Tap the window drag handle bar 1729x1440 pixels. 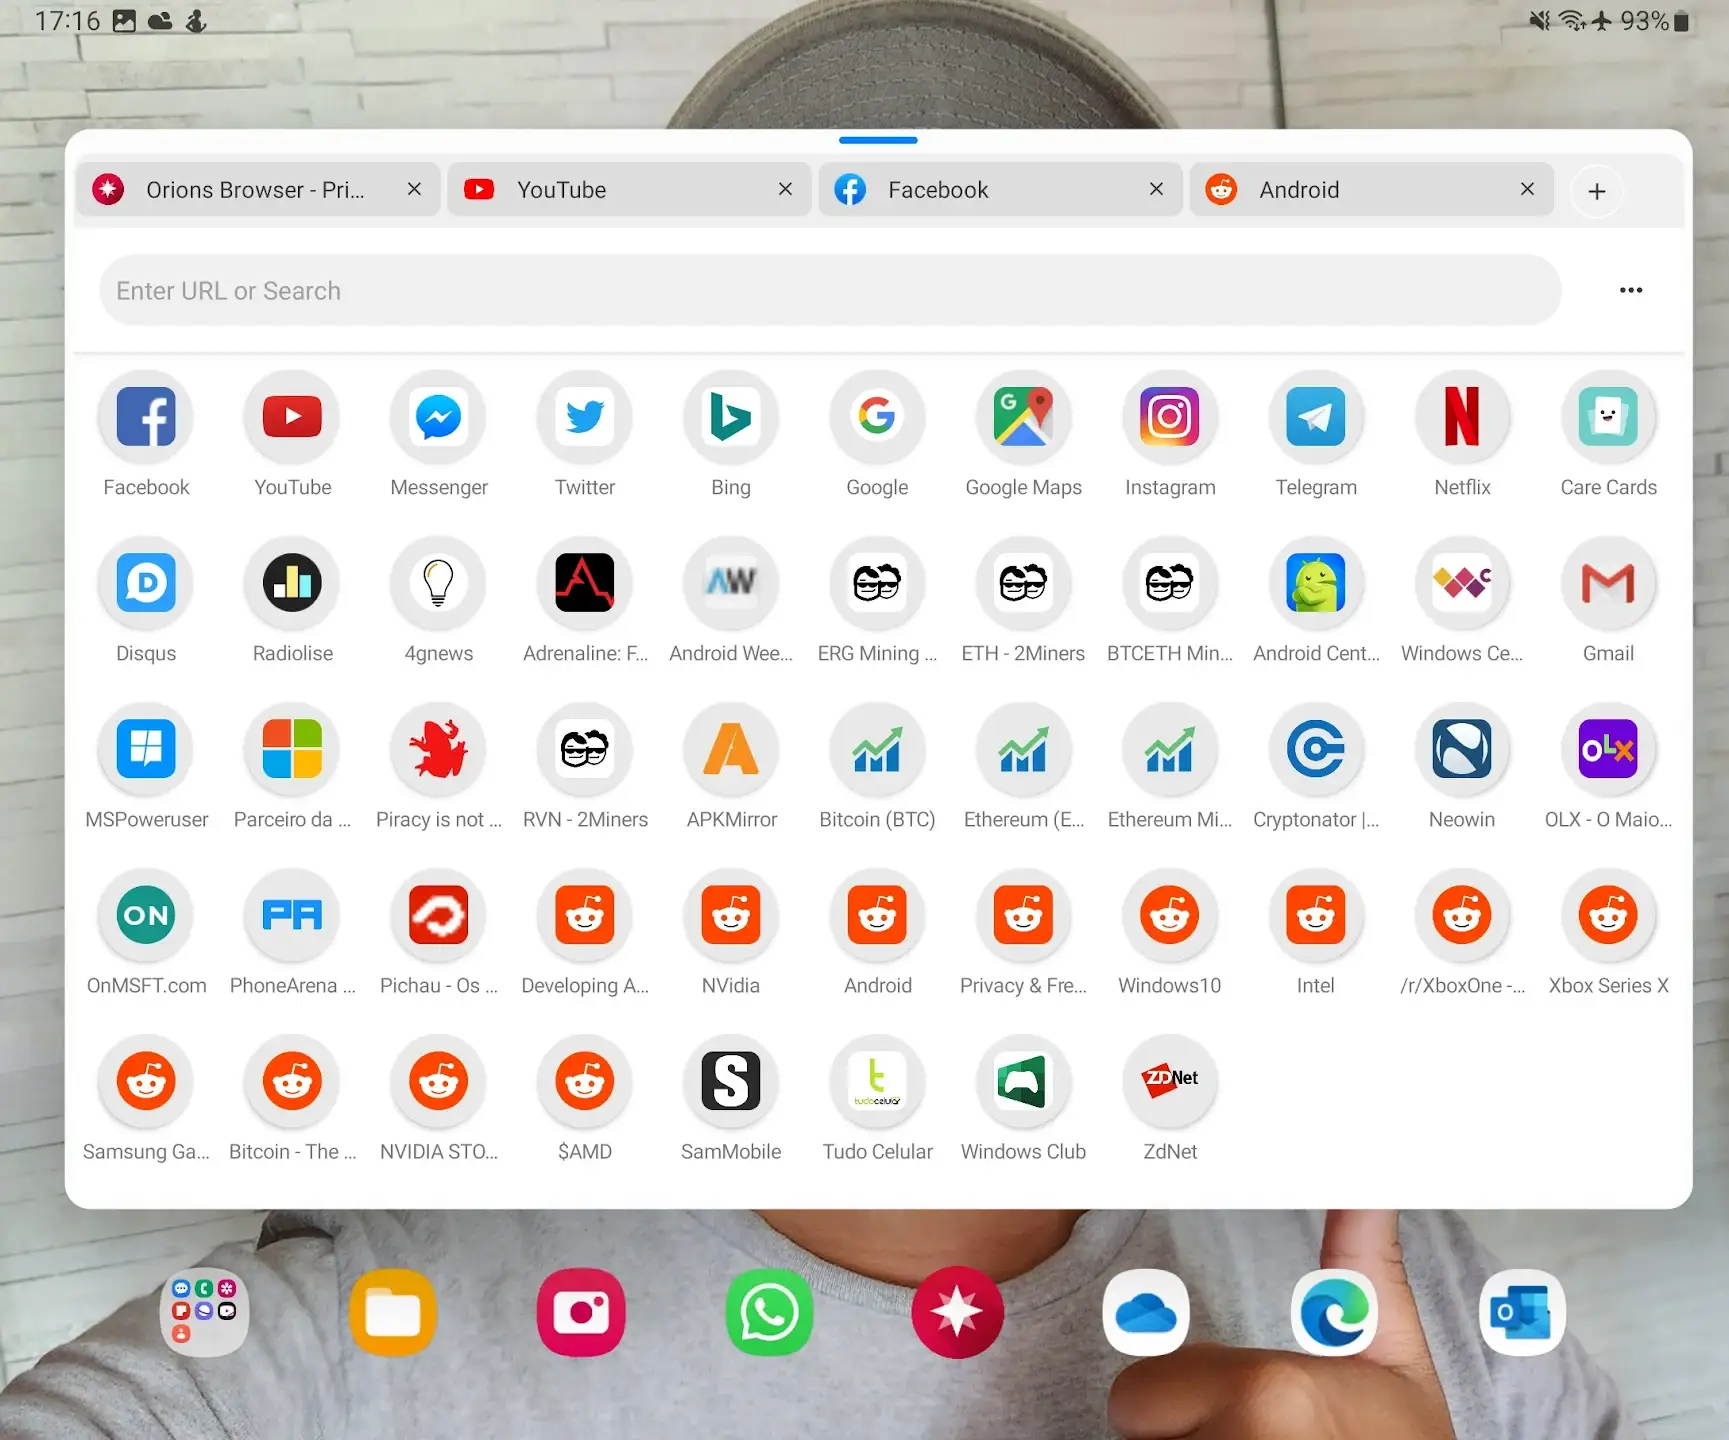coord(878,140)
